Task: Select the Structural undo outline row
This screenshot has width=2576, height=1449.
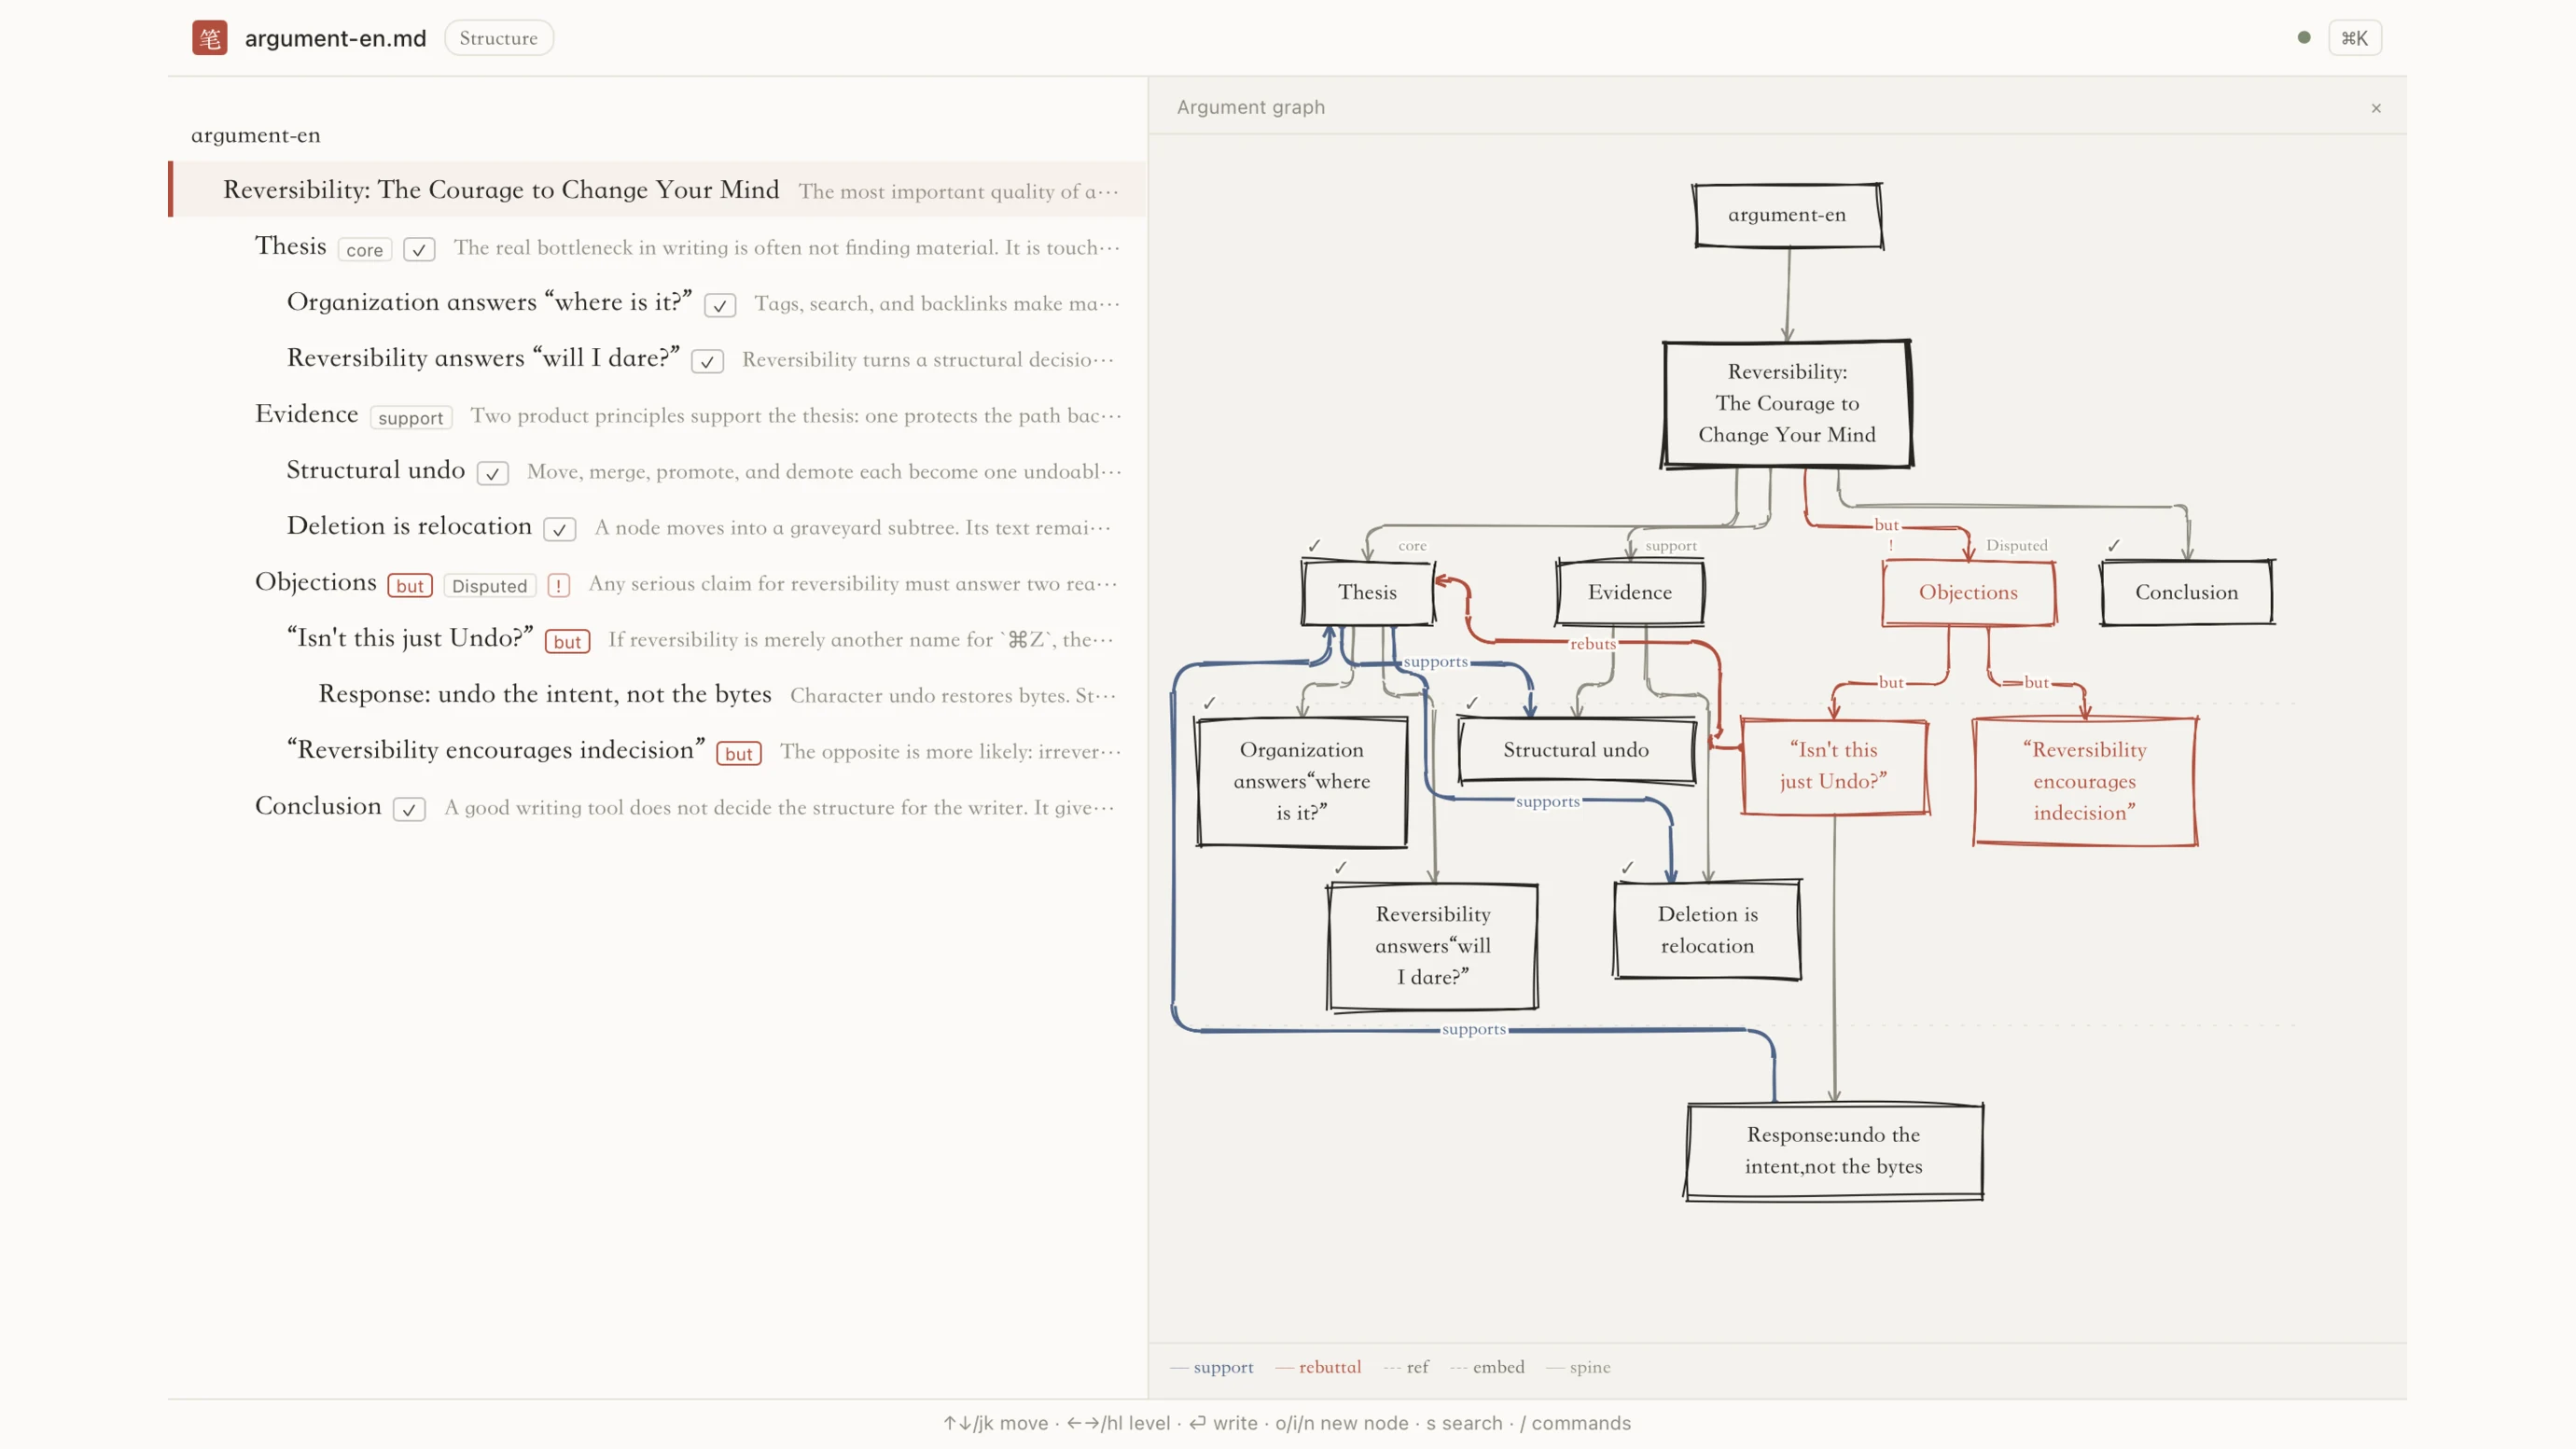Action: pyautogui.click(x=658, y=470)
